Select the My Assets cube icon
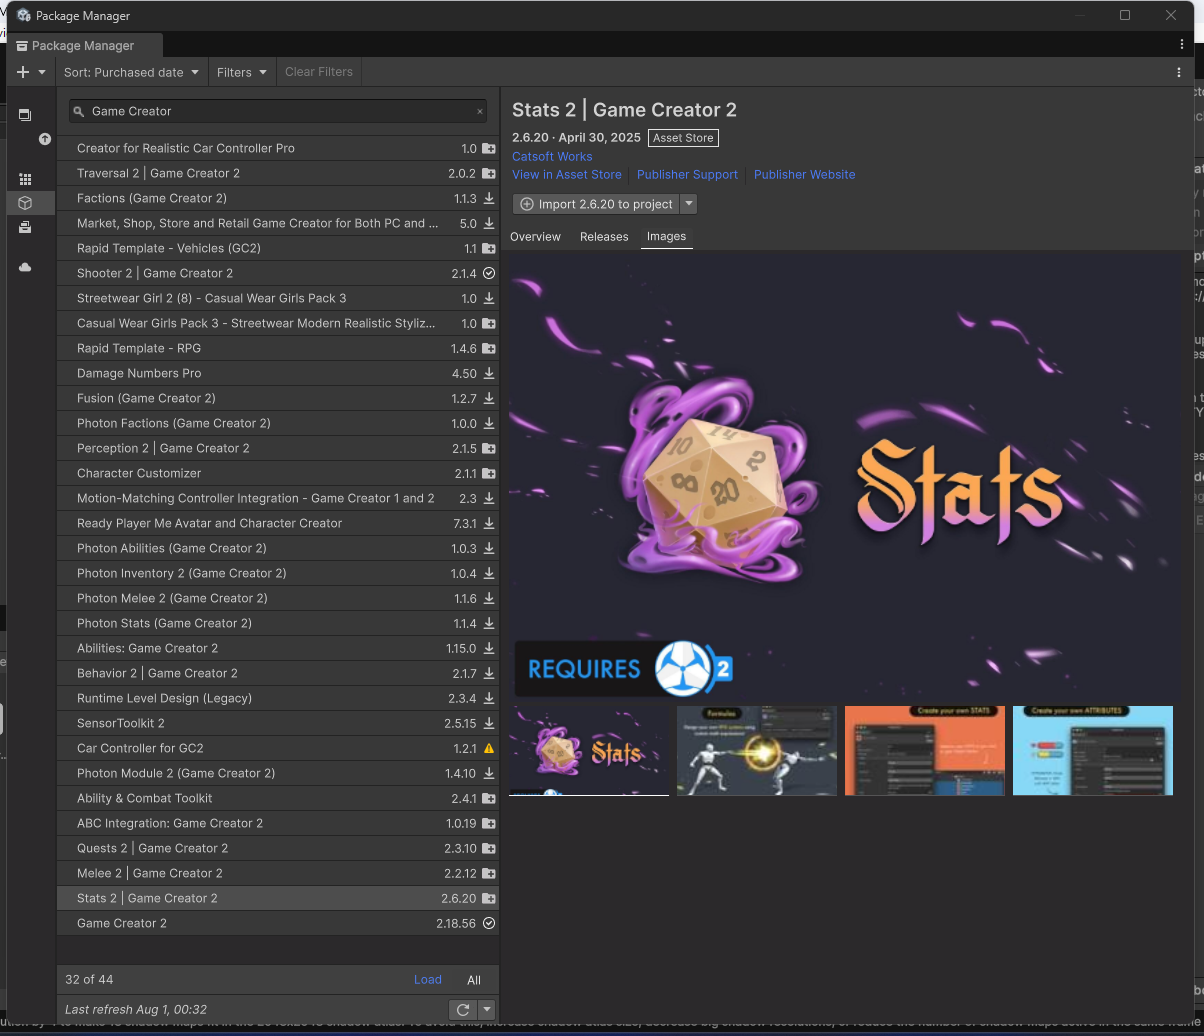1204x1036 pixels. pyautogui.click(x=25, y=203)
